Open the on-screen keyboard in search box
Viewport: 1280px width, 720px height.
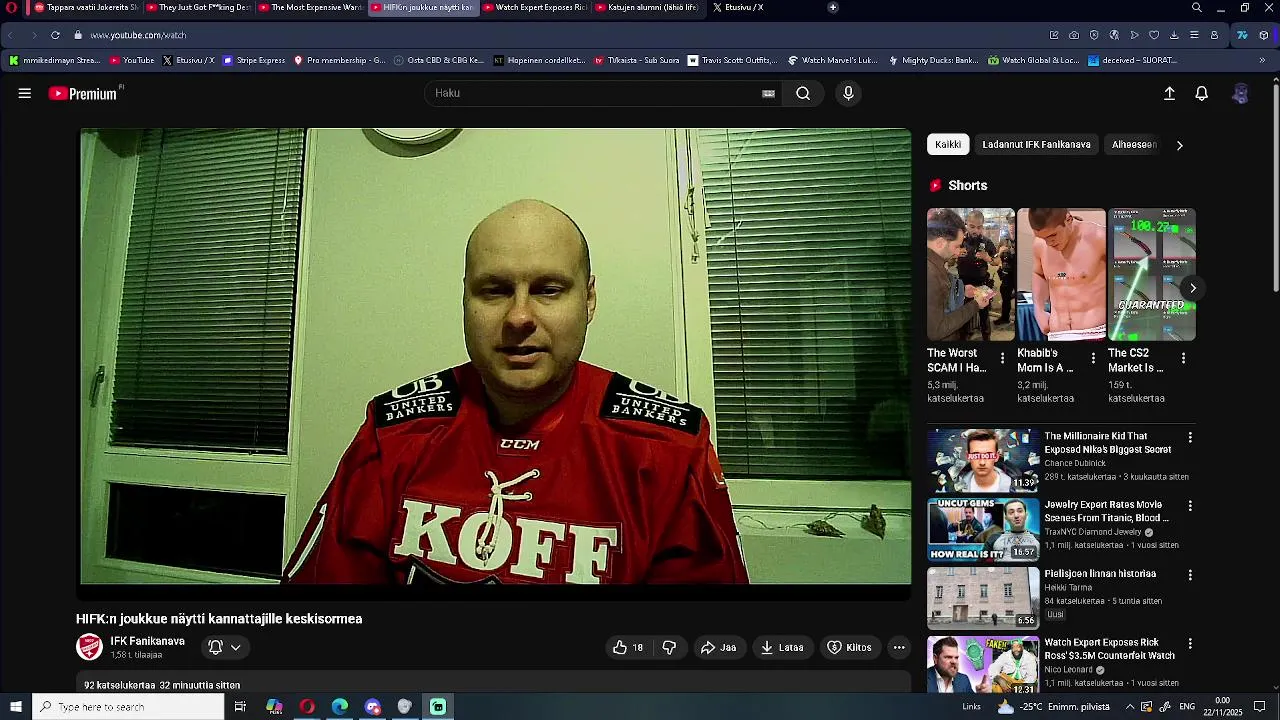768,93
